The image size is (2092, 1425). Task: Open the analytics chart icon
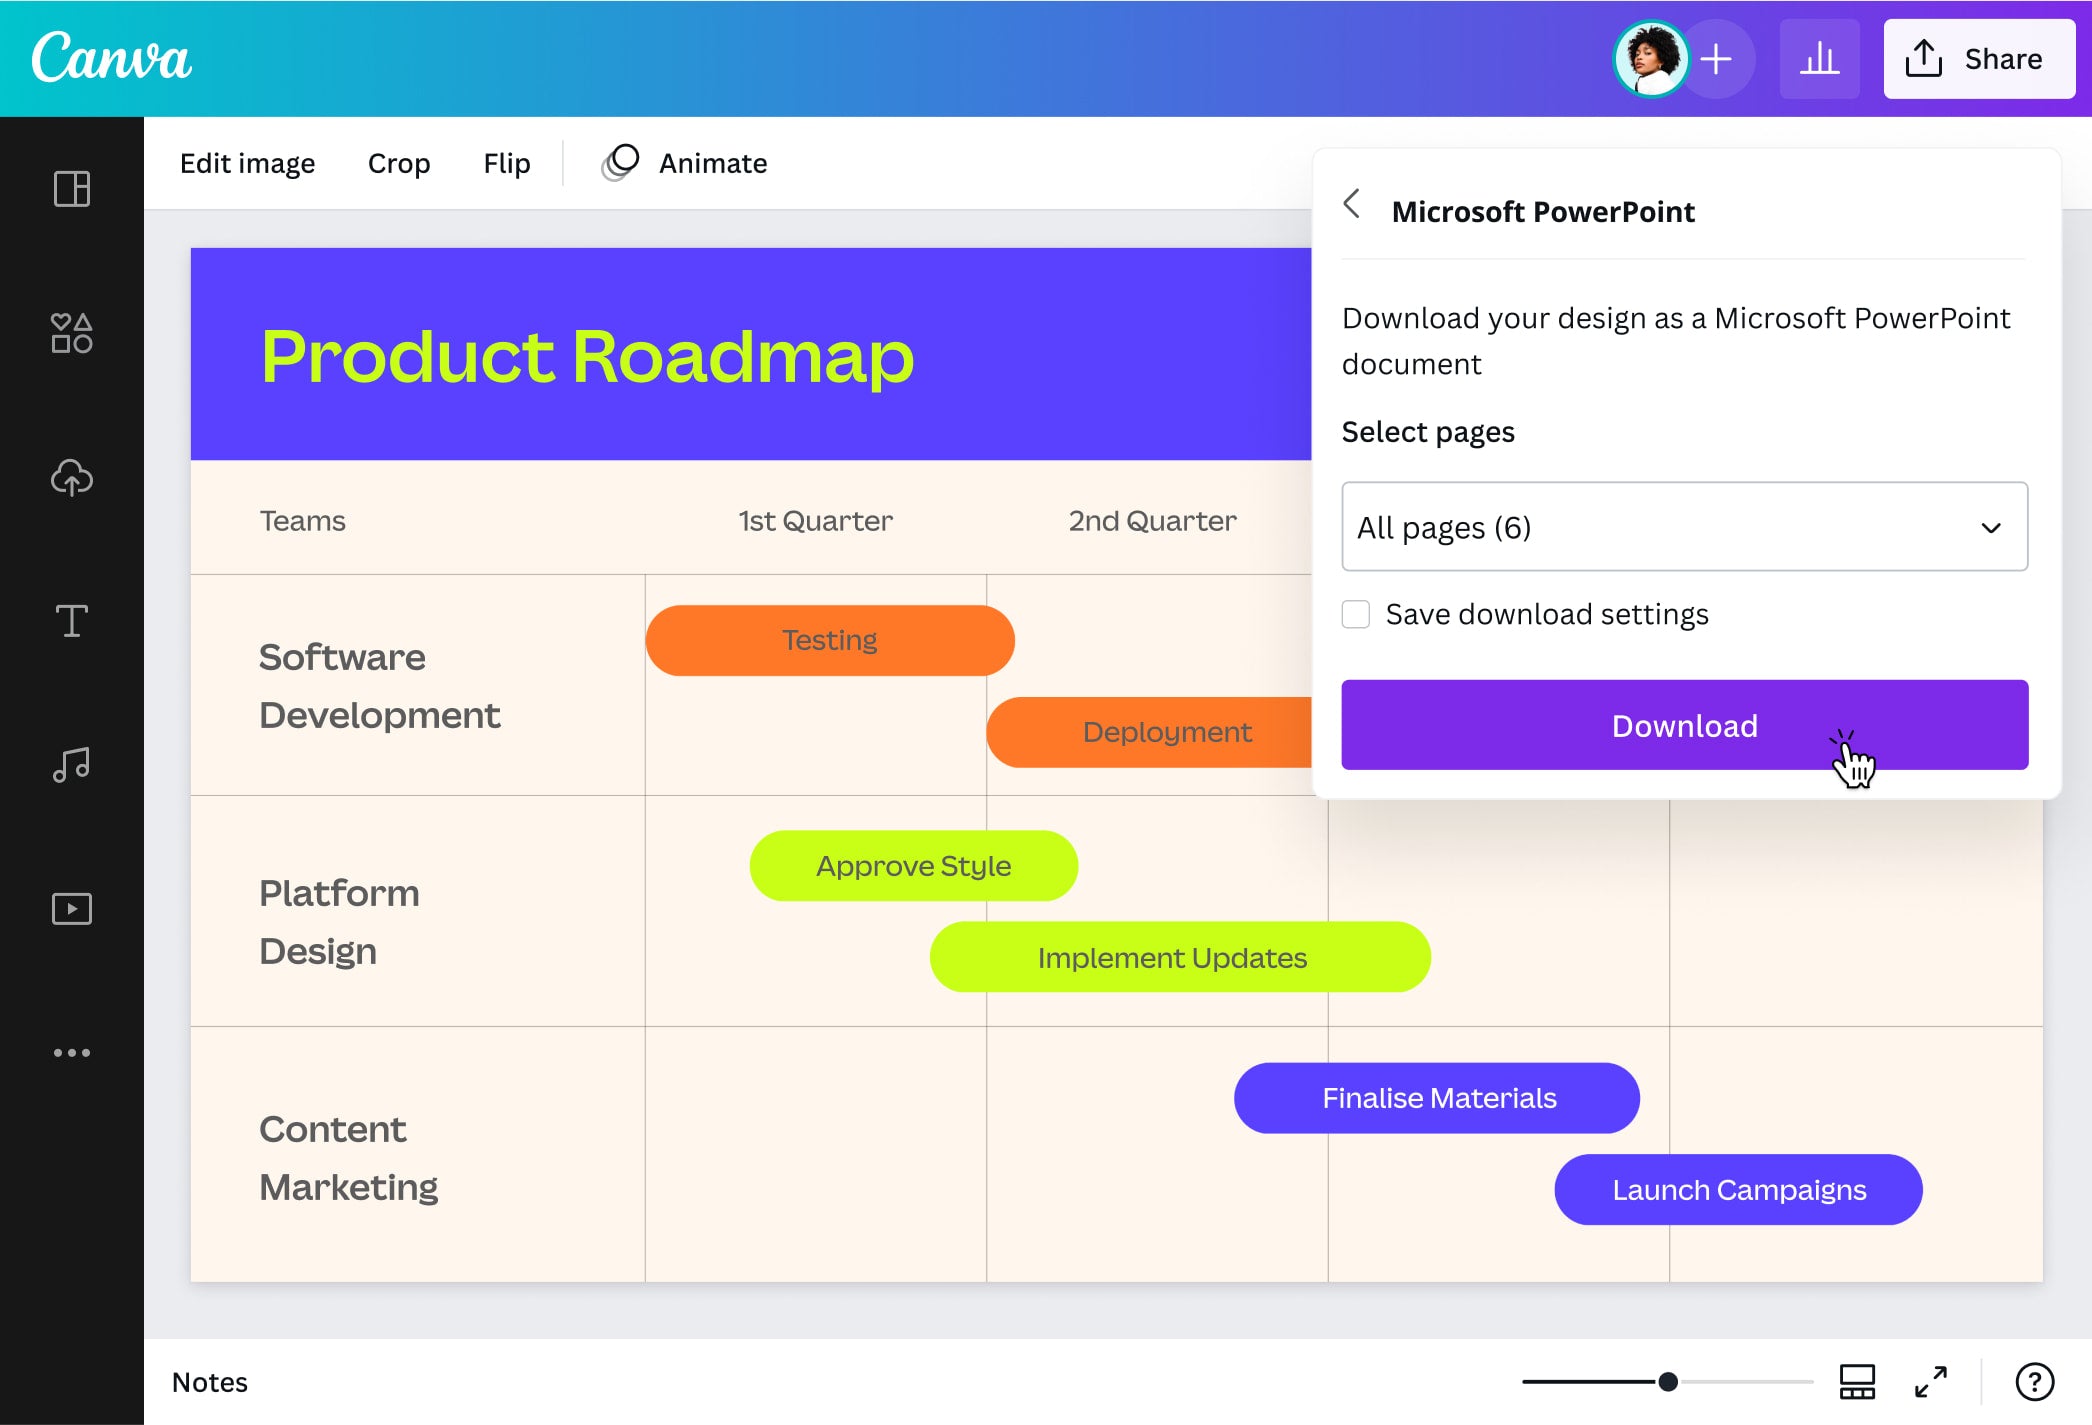tap(1820, 59)
